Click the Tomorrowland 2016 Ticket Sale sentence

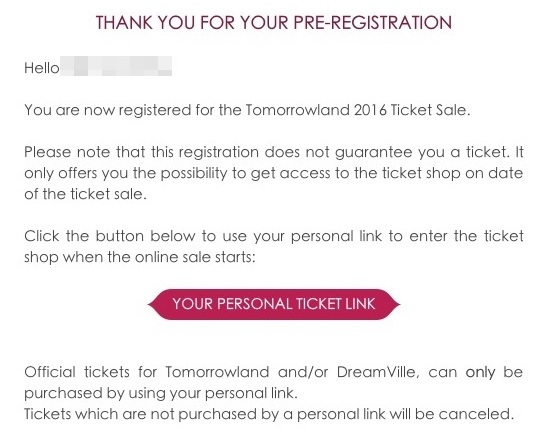point(247,110)
